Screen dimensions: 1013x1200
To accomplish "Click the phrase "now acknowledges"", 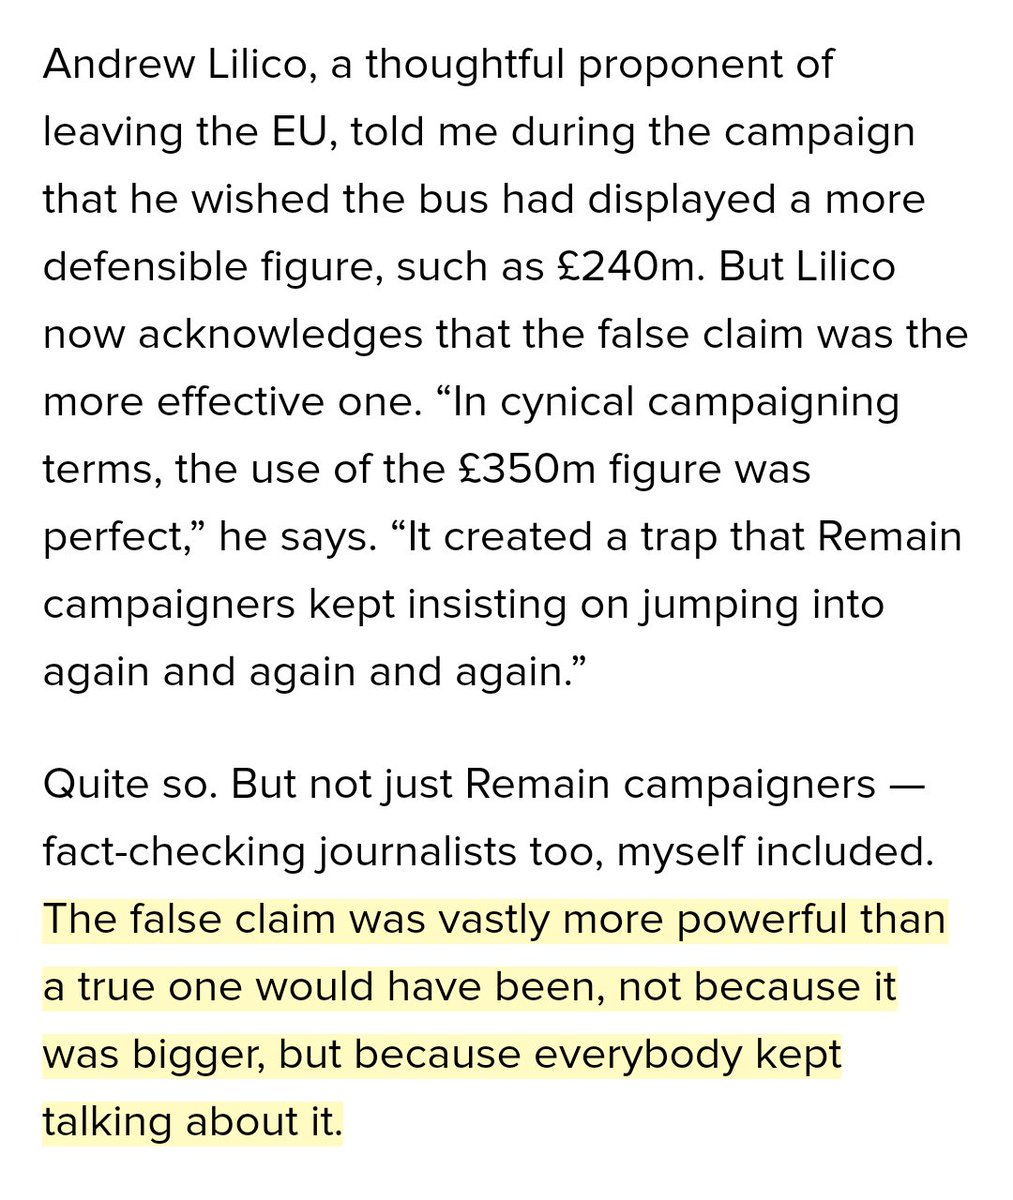I will 232,335.
